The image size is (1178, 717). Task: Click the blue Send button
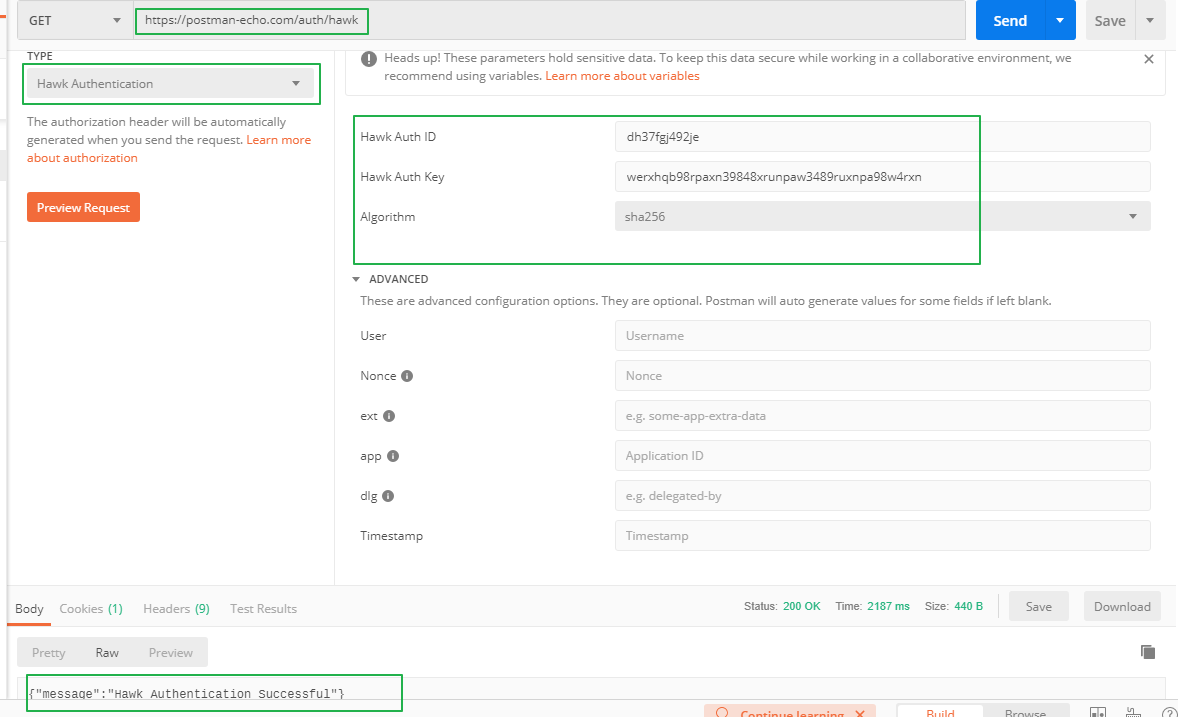[1010, 20]
